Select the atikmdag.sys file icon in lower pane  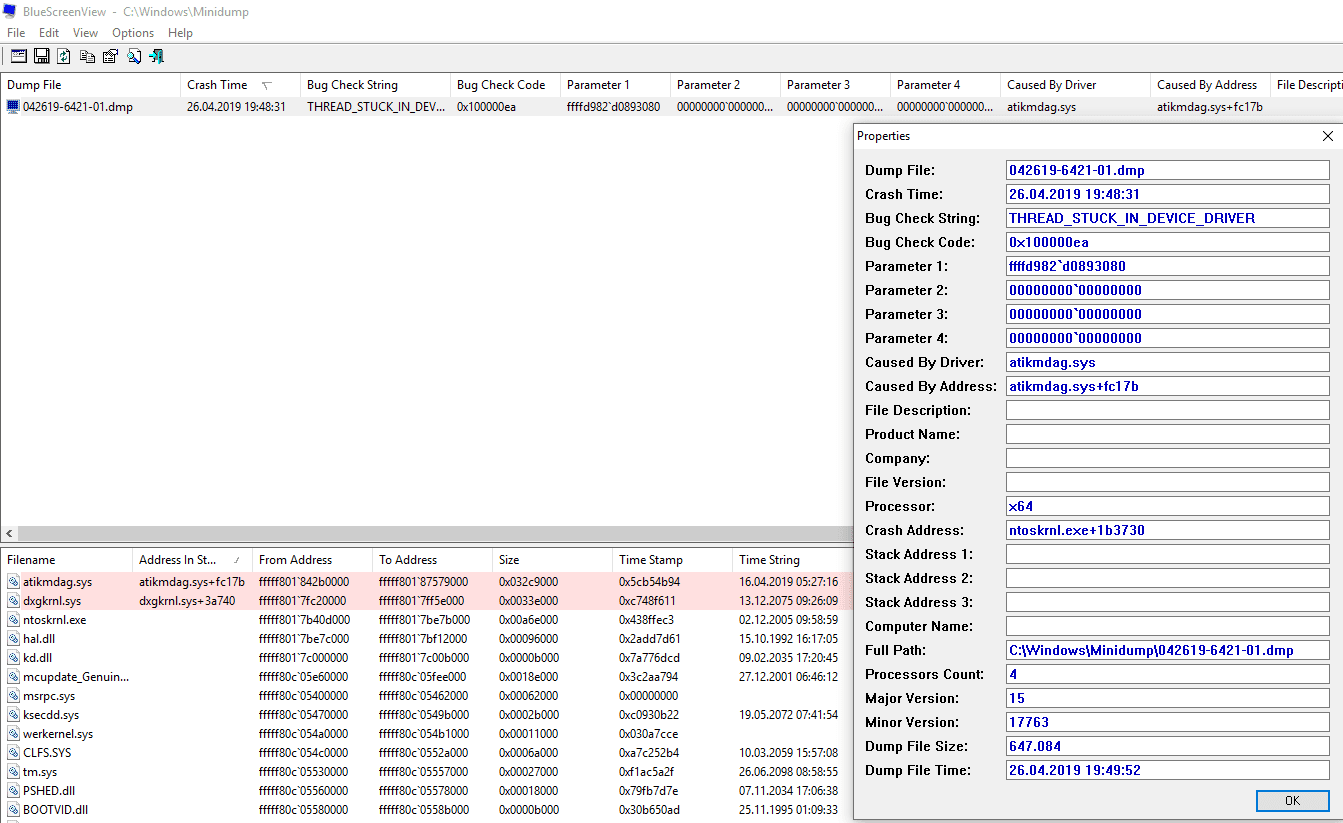(13, 582)
